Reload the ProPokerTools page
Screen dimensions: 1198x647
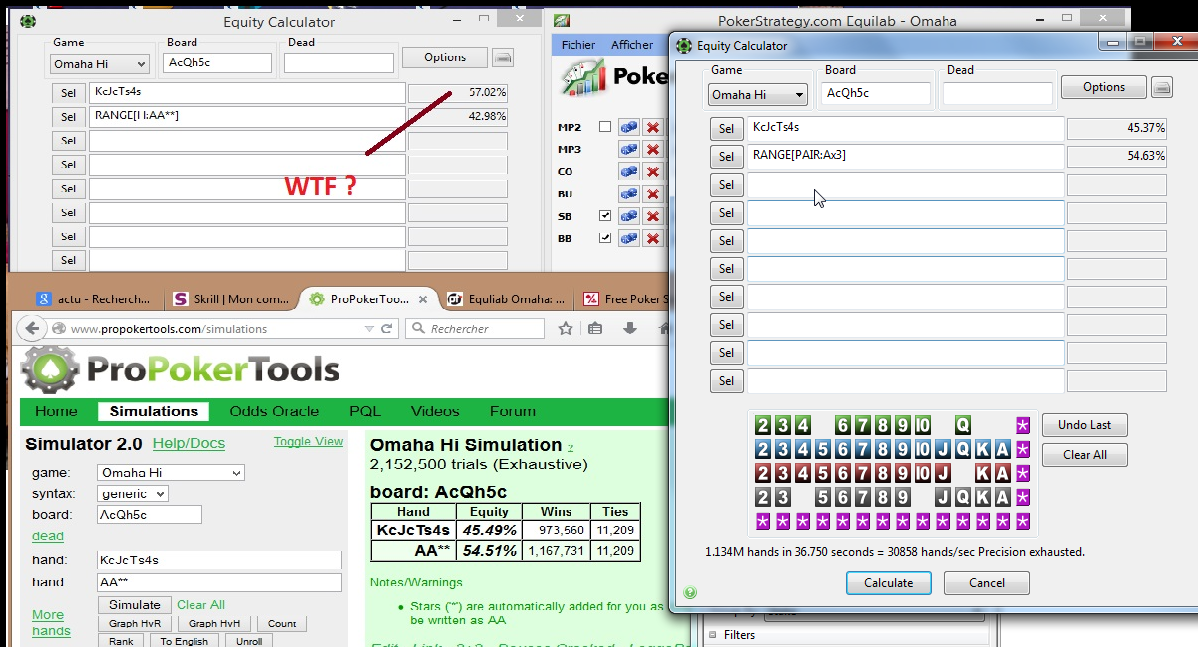point(387,328)
